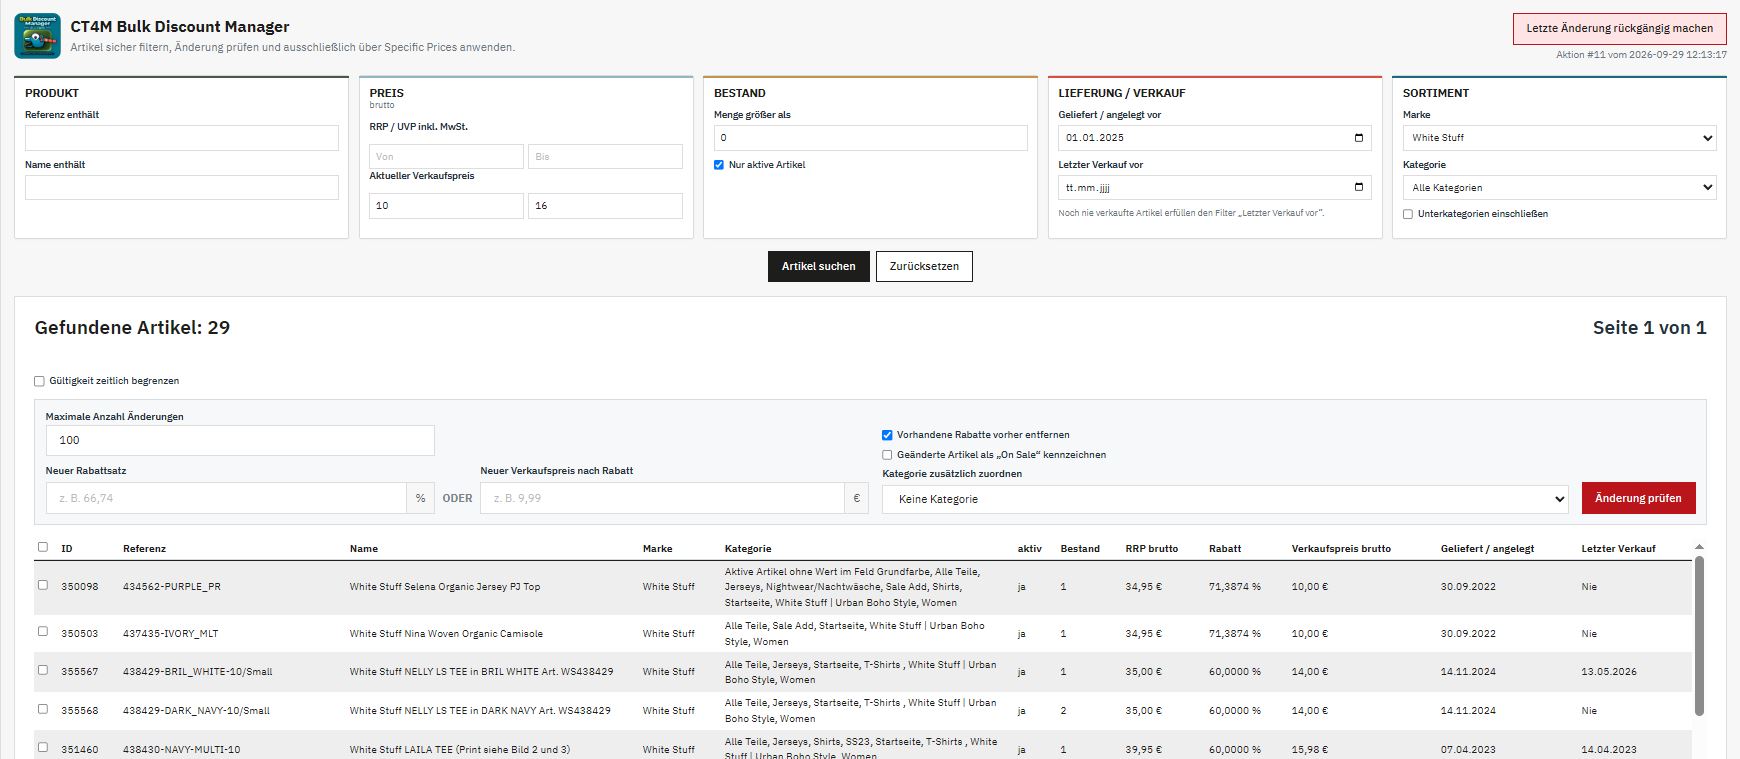Screen dimensions: 1740x759
Task: Select row checkbox for article 355567
Action: [42, 670]
